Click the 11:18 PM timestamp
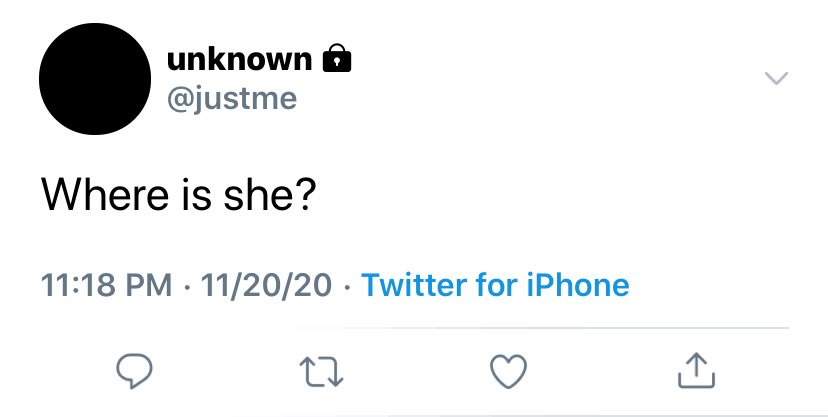Viewport: 828px width, 417px height. point(106,285)
